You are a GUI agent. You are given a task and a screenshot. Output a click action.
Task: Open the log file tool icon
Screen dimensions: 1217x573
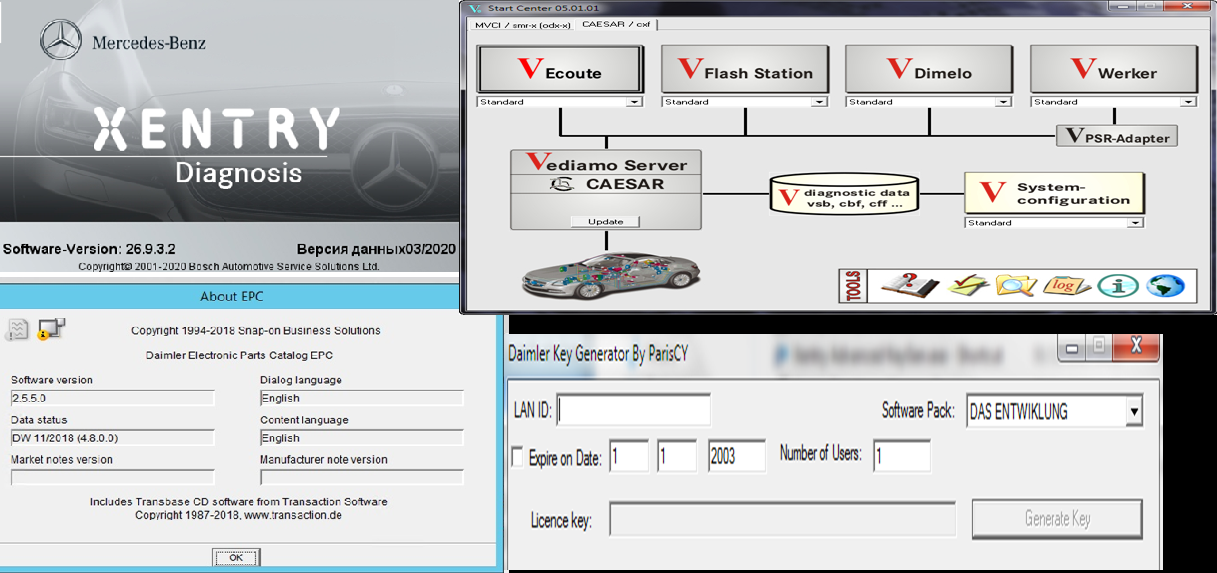(x=1066, y=285)
